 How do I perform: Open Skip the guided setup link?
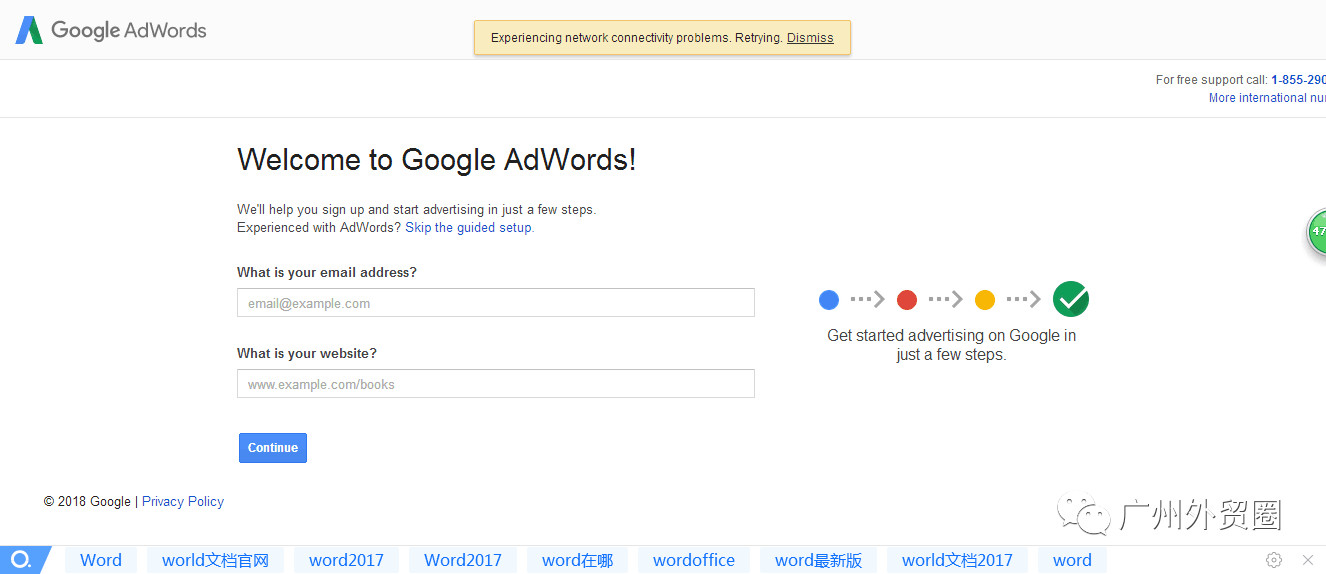468,228
